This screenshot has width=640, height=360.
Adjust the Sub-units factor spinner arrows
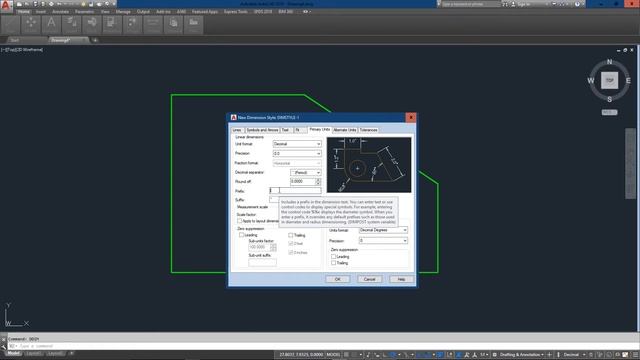pos(273,247)
